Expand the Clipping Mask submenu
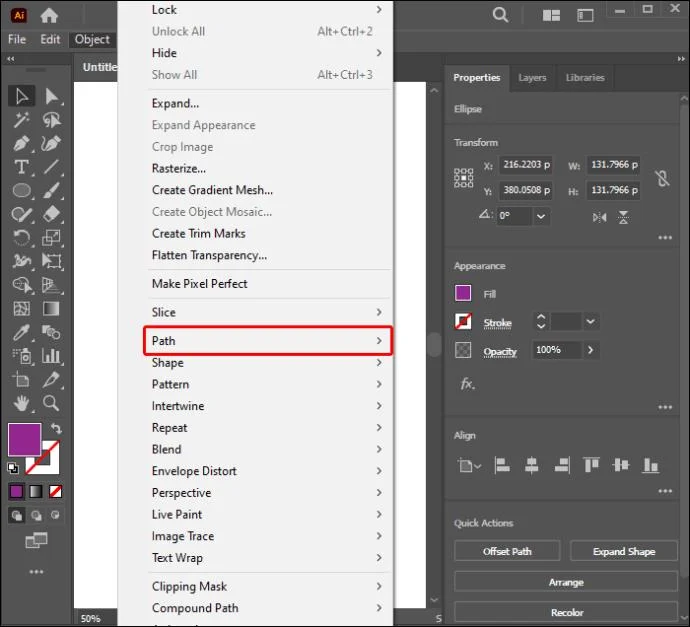690x627 pixels. 267,586
